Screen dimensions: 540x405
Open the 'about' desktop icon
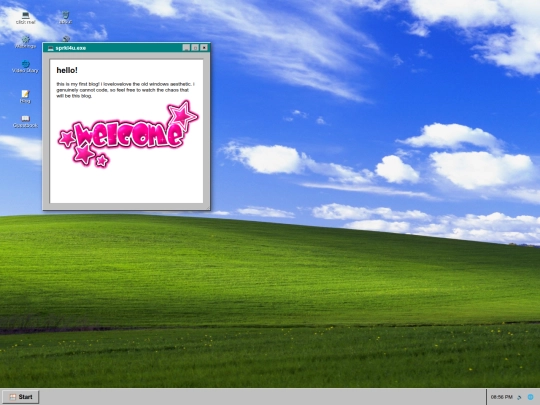point(65,18)
